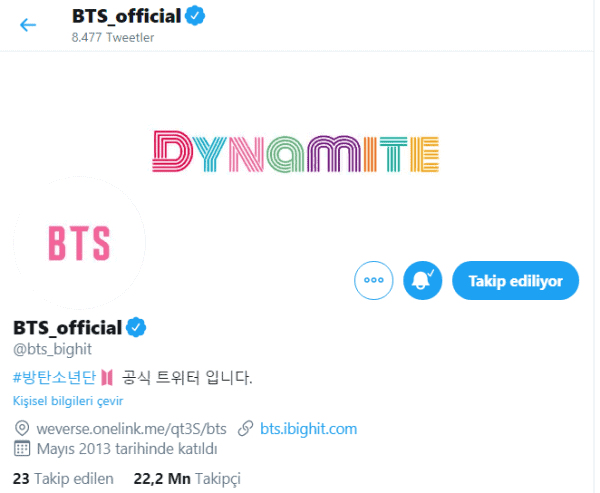
Task: Open the Dynamite banner image
Action: coord(297,150)
